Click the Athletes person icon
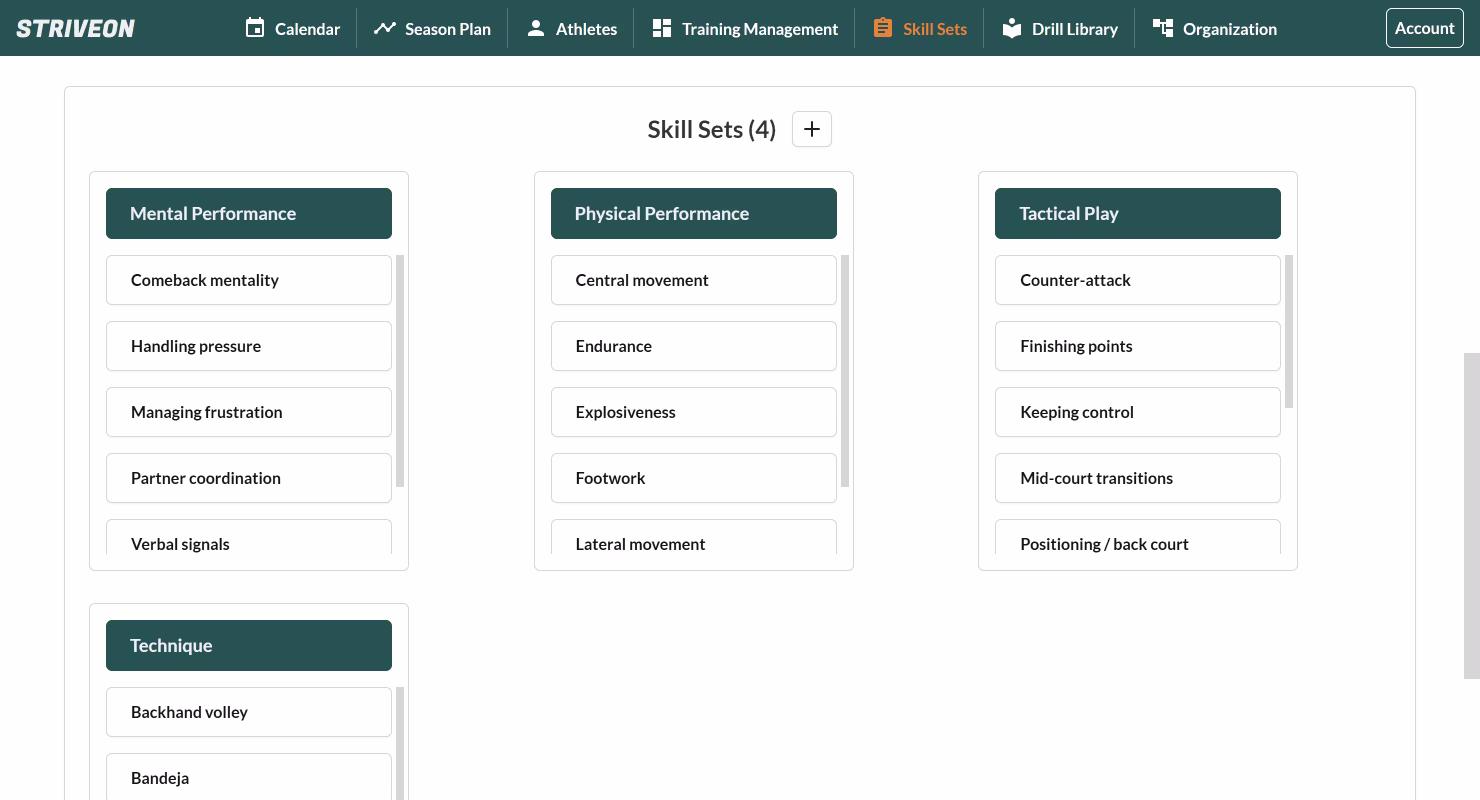This screenshot has width=1480, height=800. click(536, 28)
